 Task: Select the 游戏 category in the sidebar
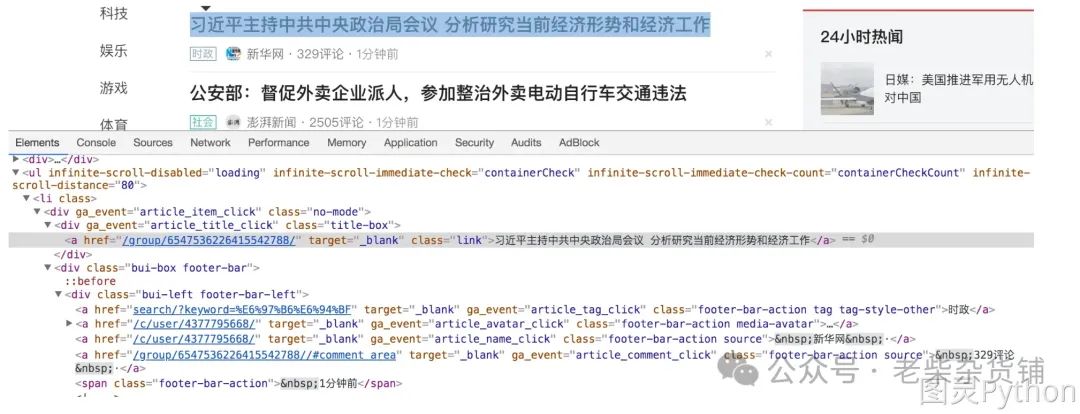pos(114,87)
